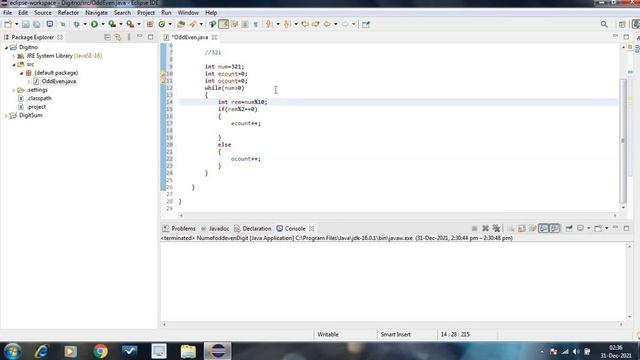
Task: Click the Open Console icon
Action: click(x=598, y=229)
